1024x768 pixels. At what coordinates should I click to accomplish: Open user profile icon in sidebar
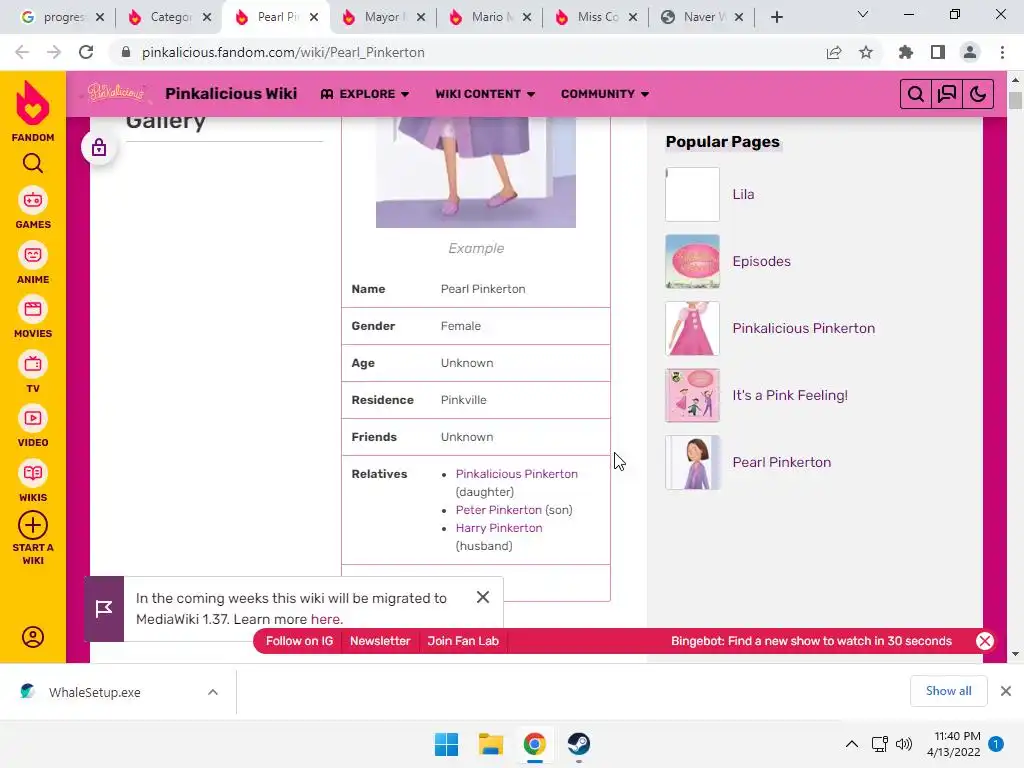pos(33,637)
